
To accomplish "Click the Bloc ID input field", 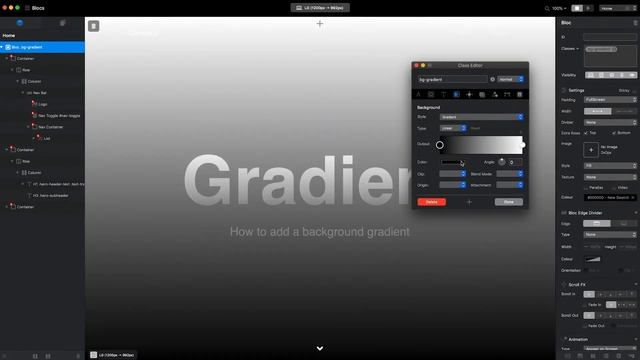I will [610, 37].
